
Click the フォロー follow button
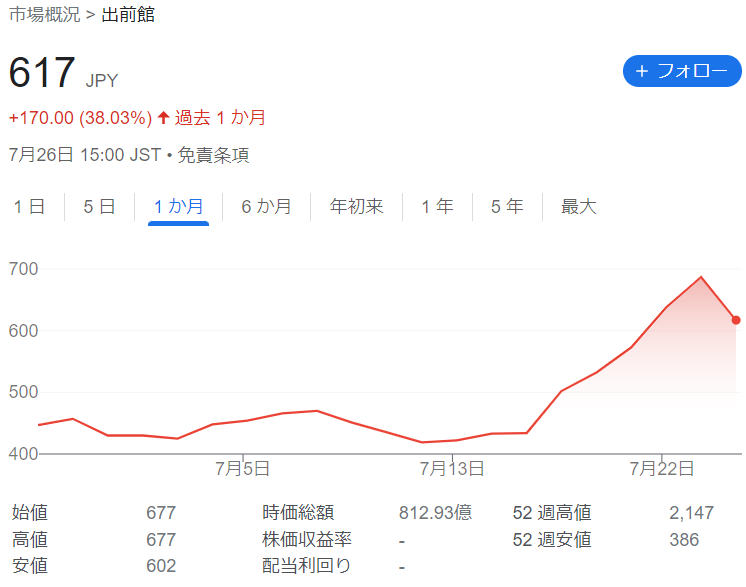(x=682, y=71)
